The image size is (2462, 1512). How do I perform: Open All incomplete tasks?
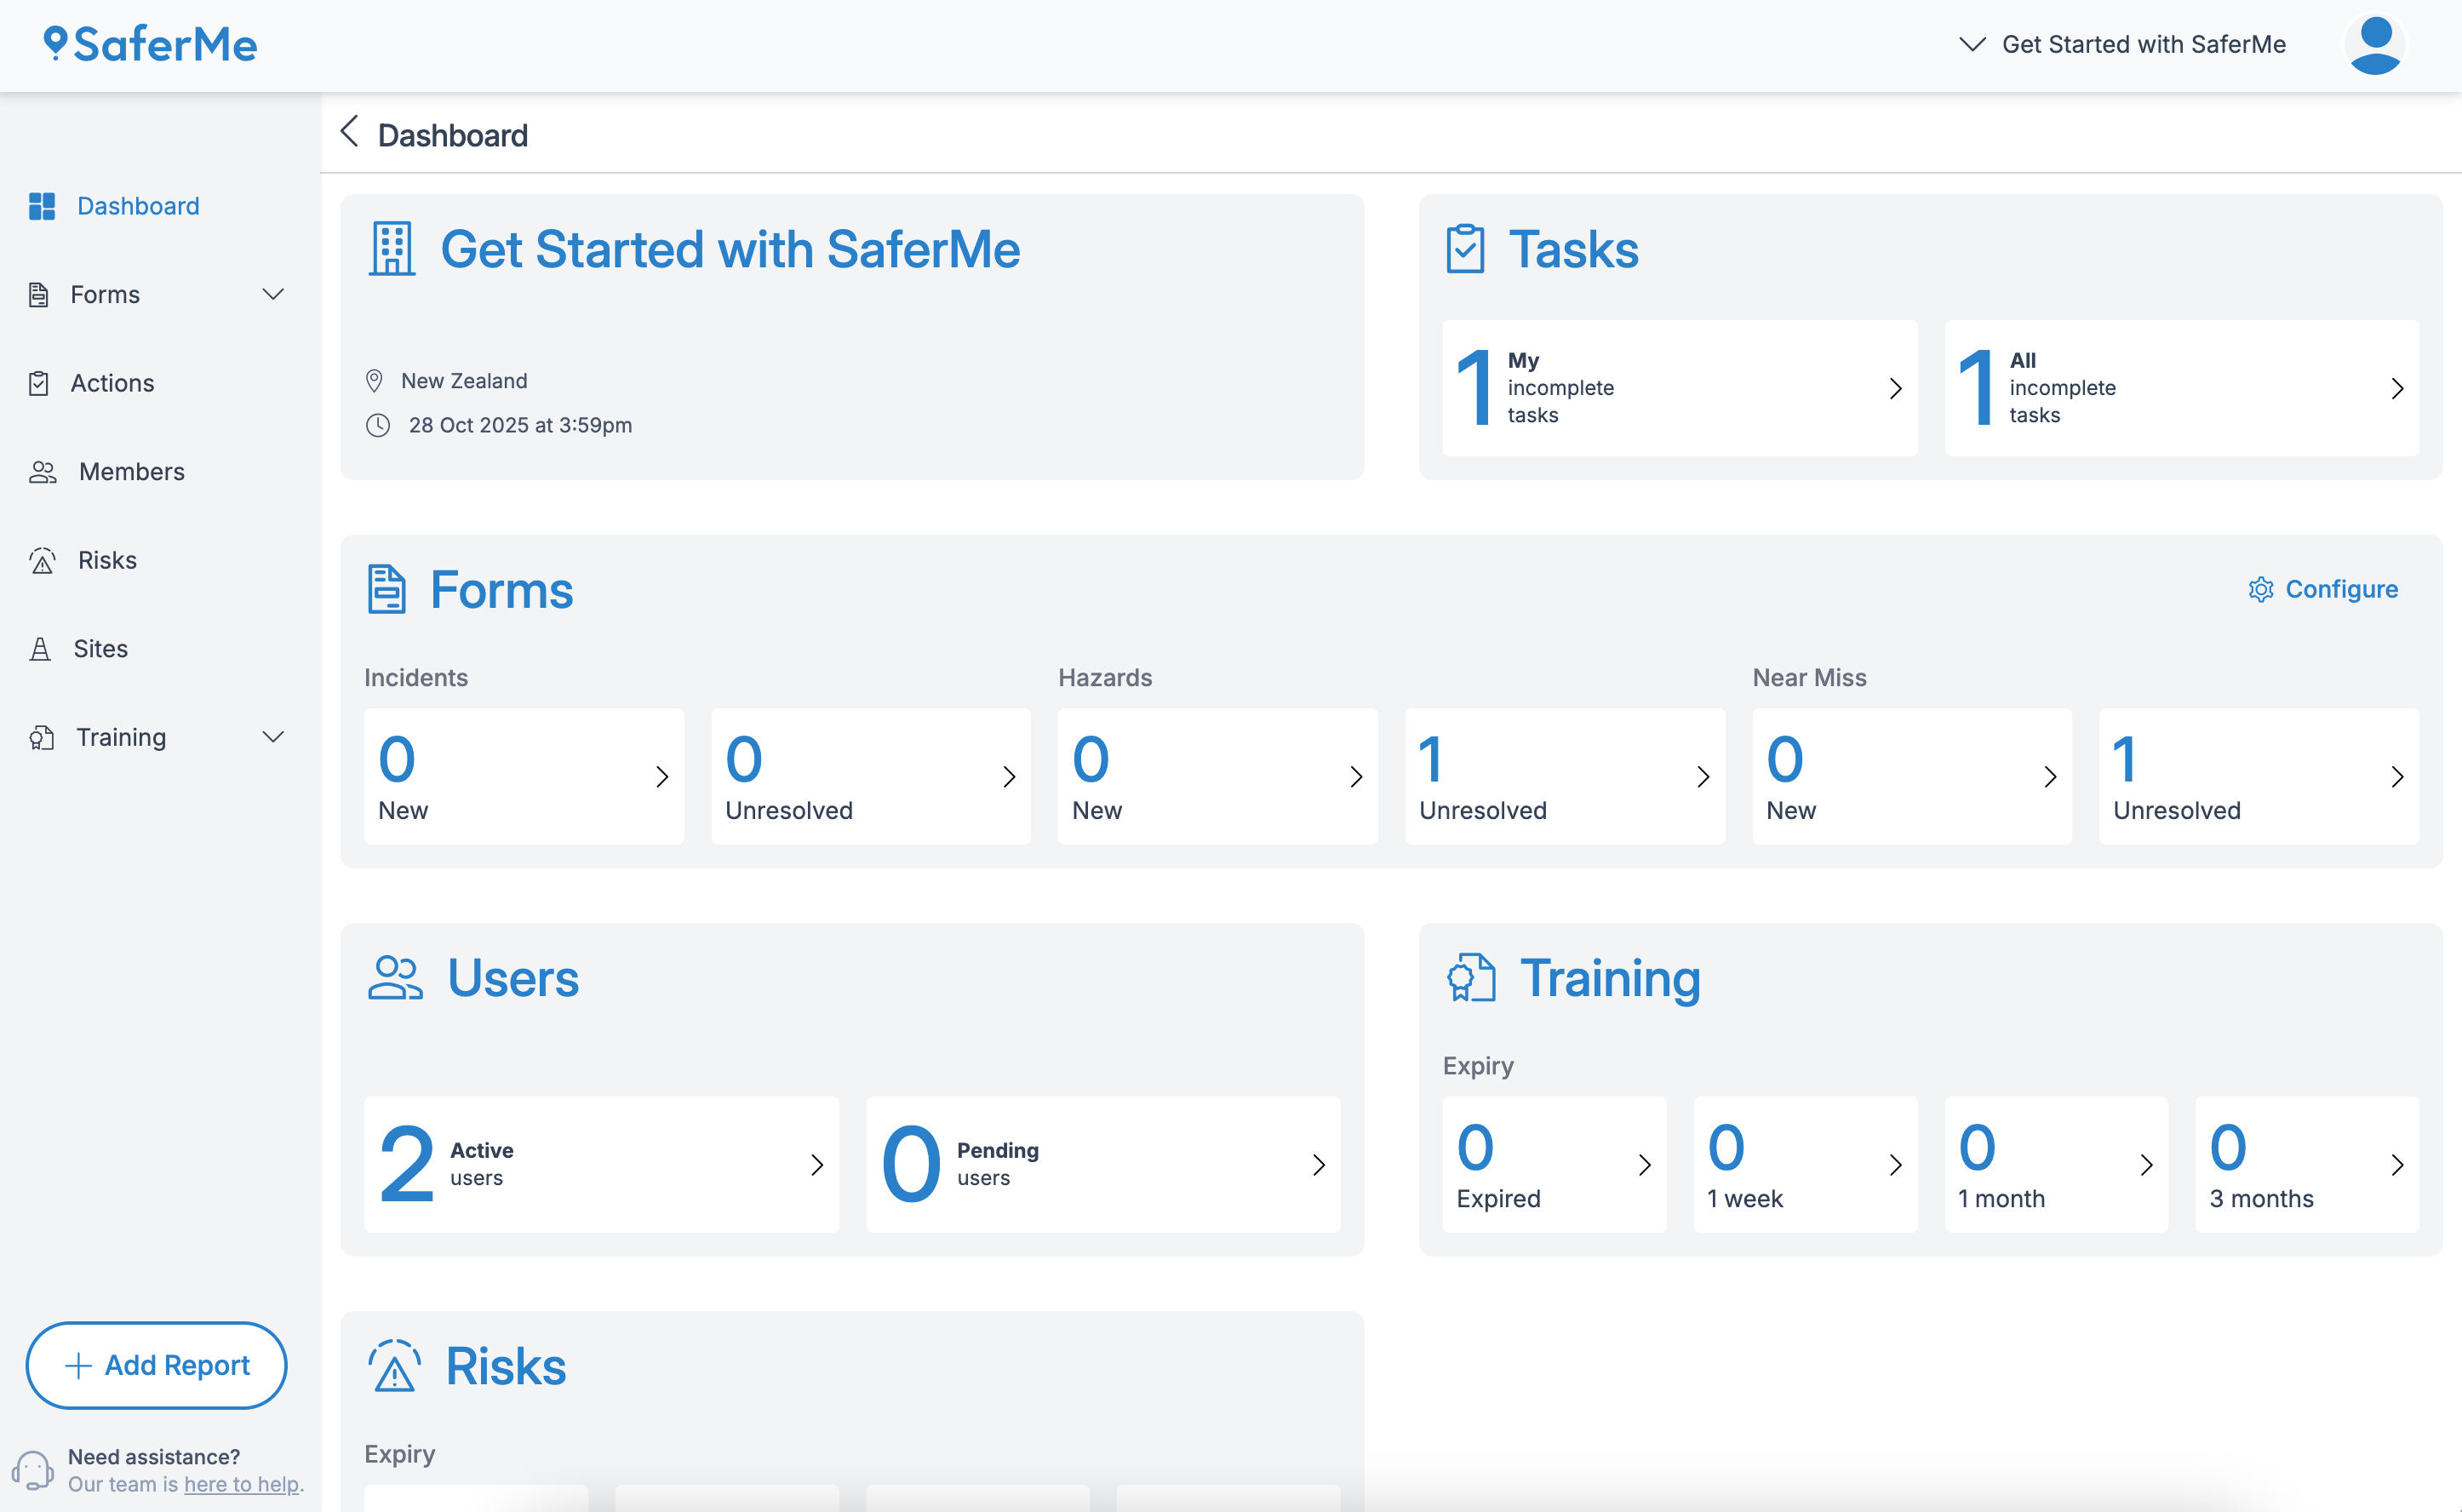click(2181, 388)
